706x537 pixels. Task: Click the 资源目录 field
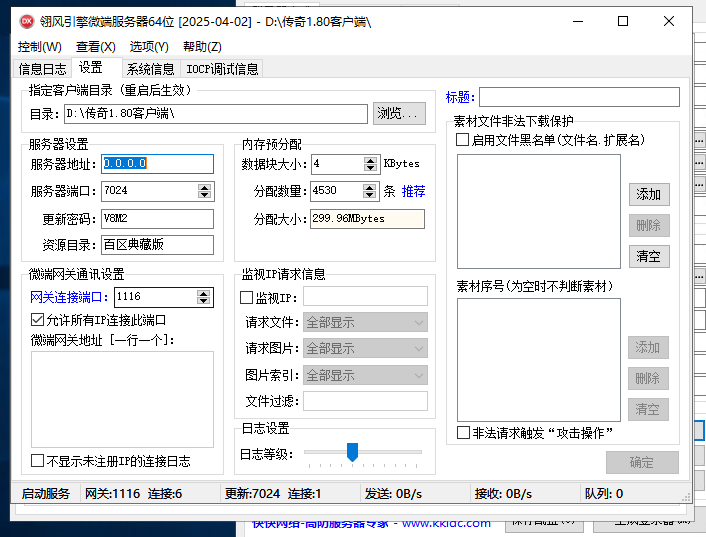pos(157,245)
